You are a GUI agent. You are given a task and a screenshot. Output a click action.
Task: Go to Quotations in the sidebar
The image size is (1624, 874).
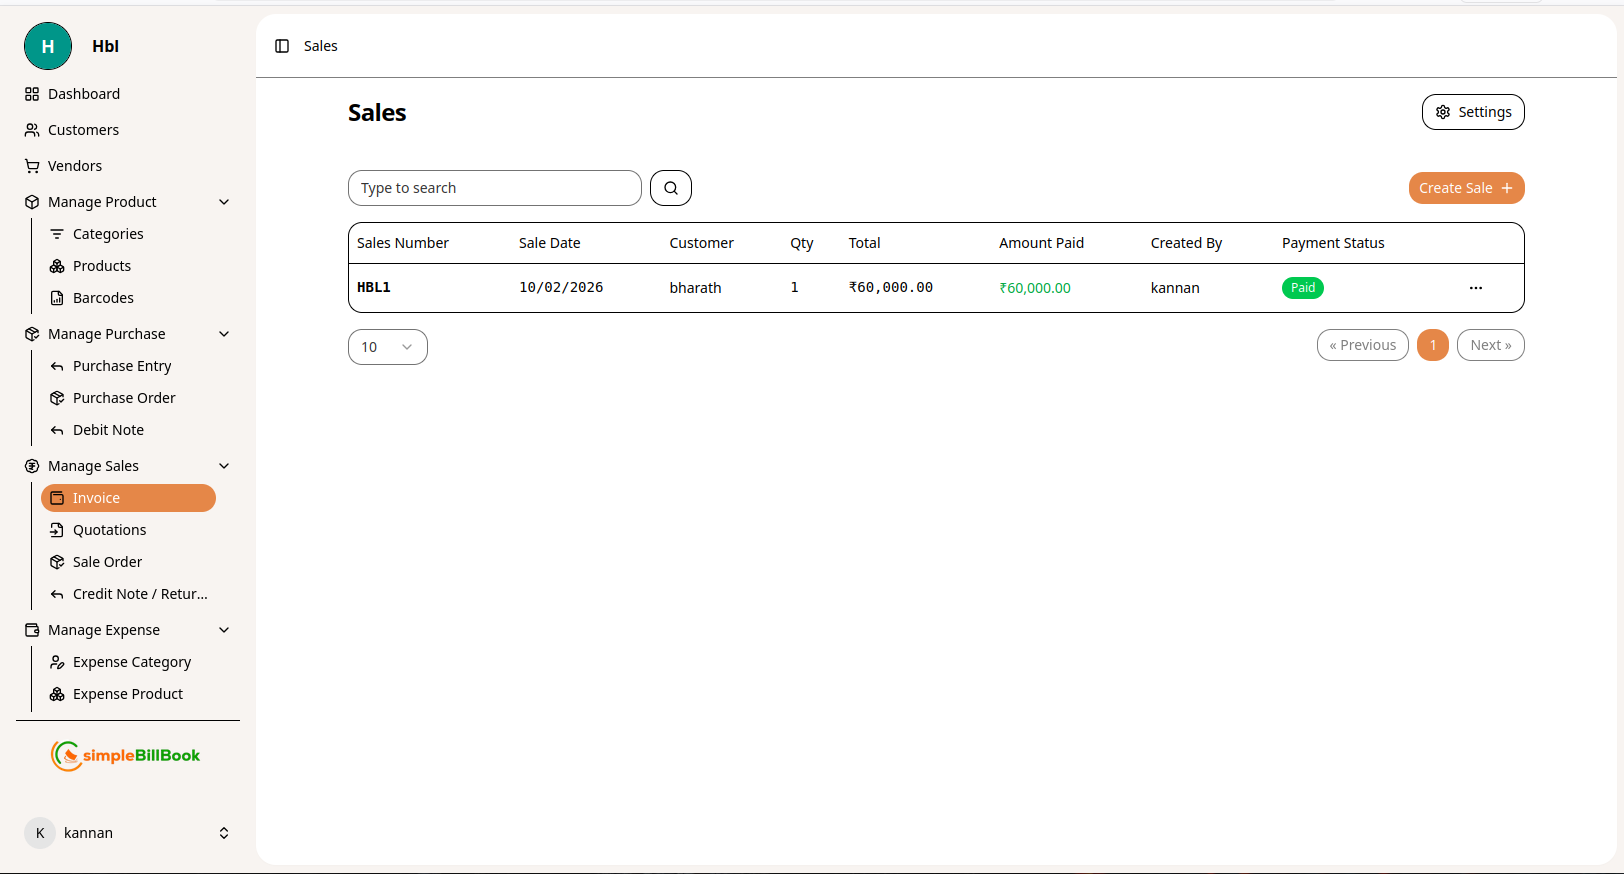click(x=110, y=530)
